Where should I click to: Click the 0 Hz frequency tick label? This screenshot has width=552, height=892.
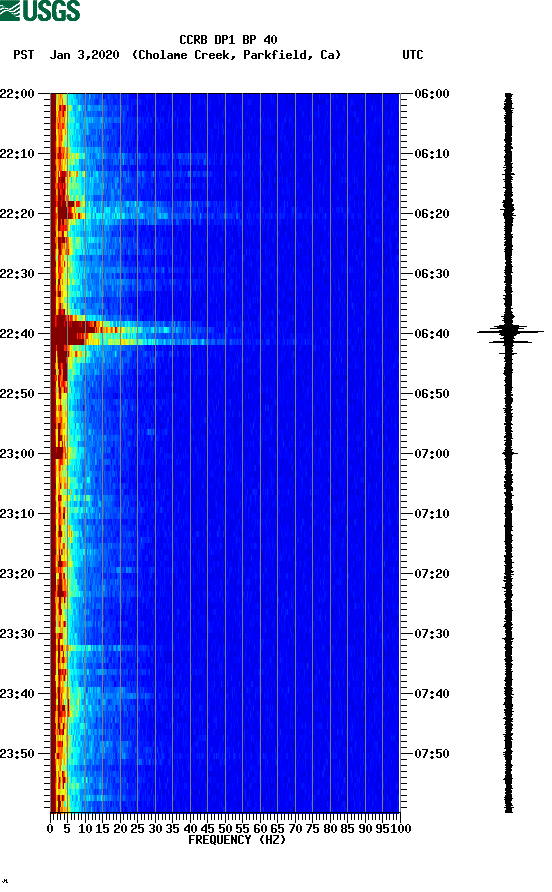(50, 829)
